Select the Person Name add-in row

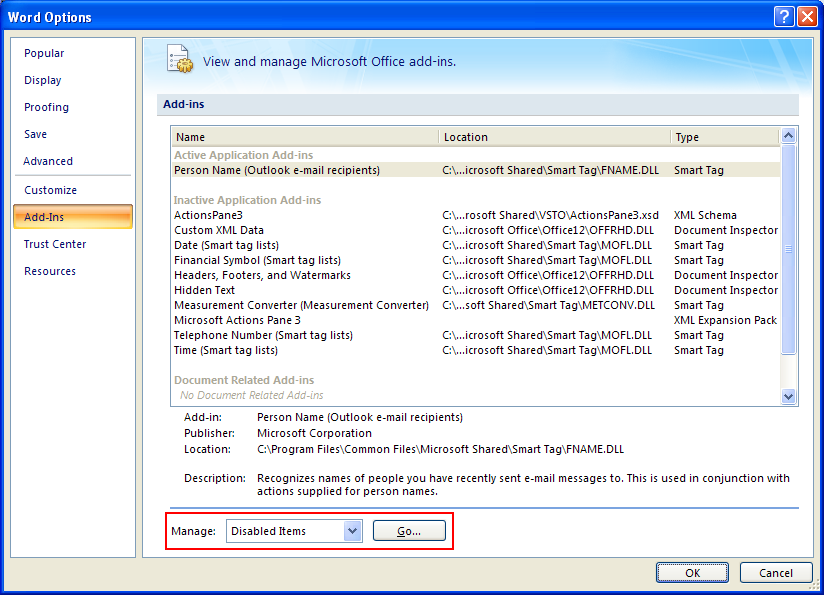[x=277, y=171]
